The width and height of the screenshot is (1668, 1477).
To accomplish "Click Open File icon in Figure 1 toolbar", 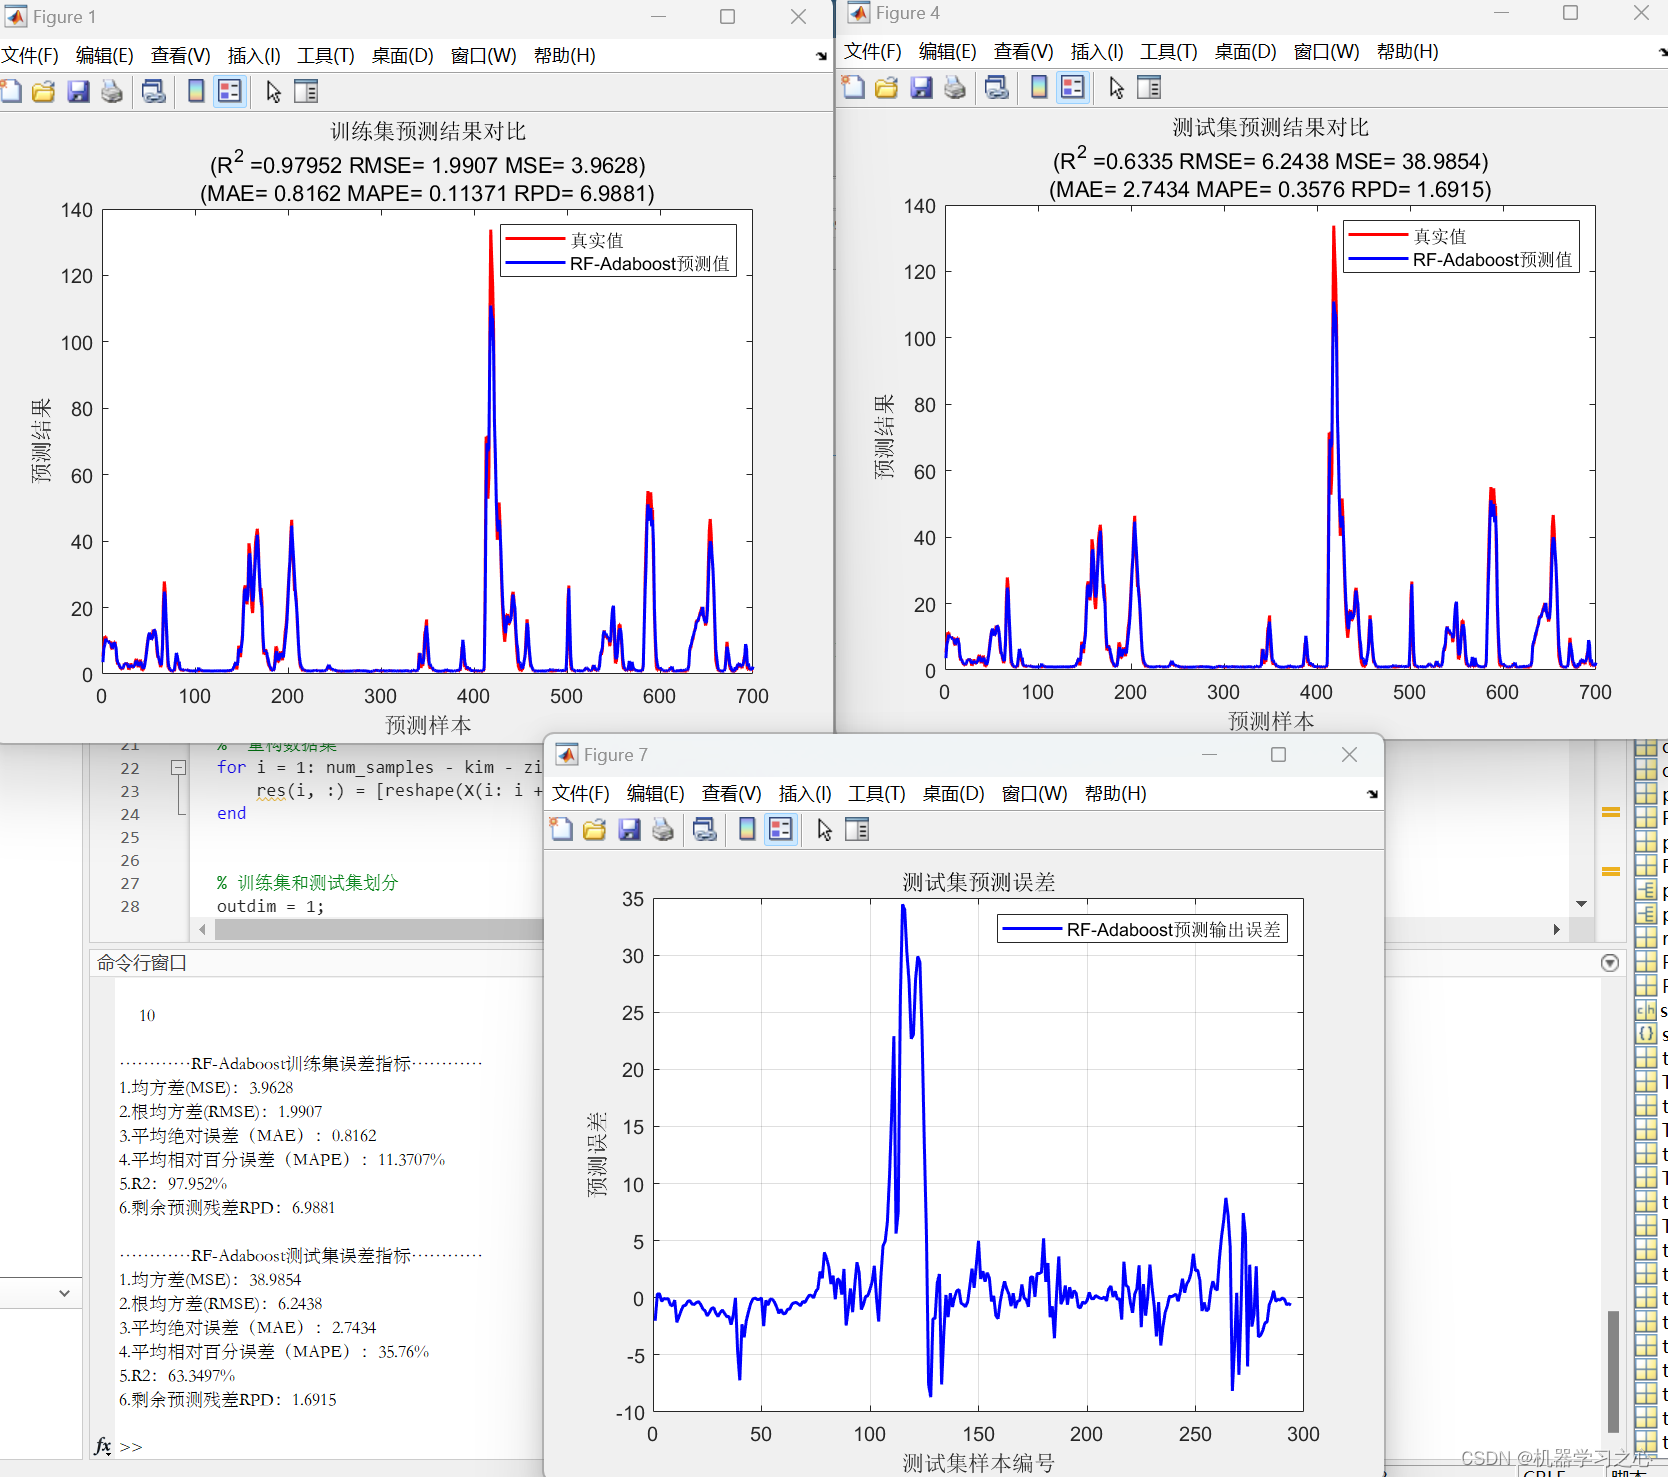I will pyautogui.click(x=44, y=92).
